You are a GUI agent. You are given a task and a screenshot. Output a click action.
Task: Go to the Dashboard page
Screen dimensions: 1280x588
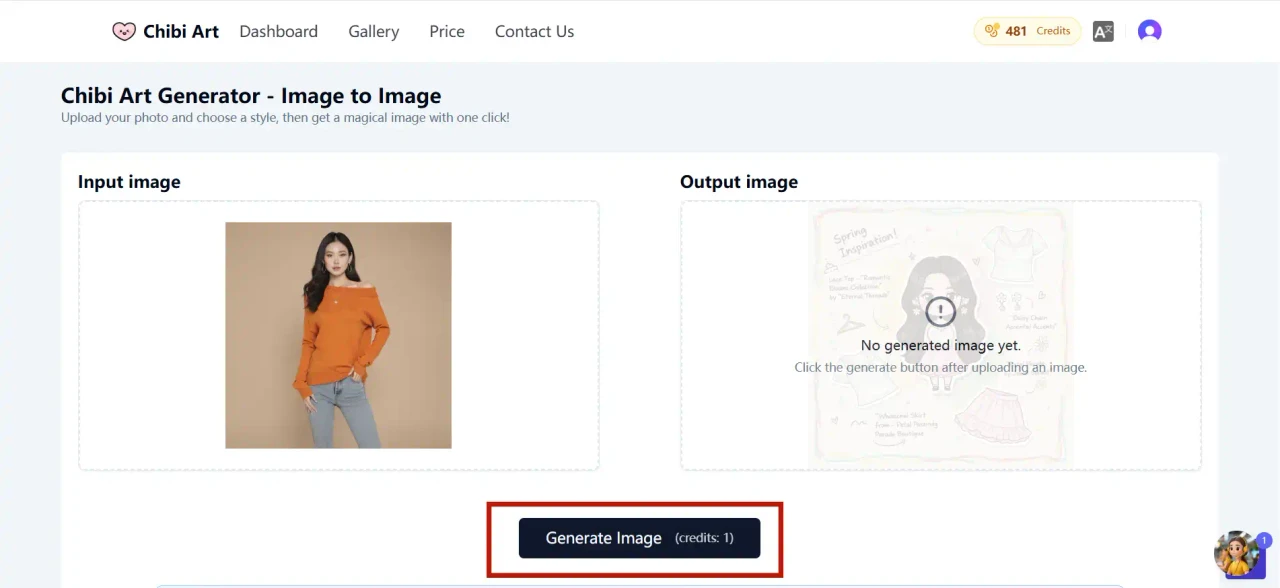tap(279, 31)
